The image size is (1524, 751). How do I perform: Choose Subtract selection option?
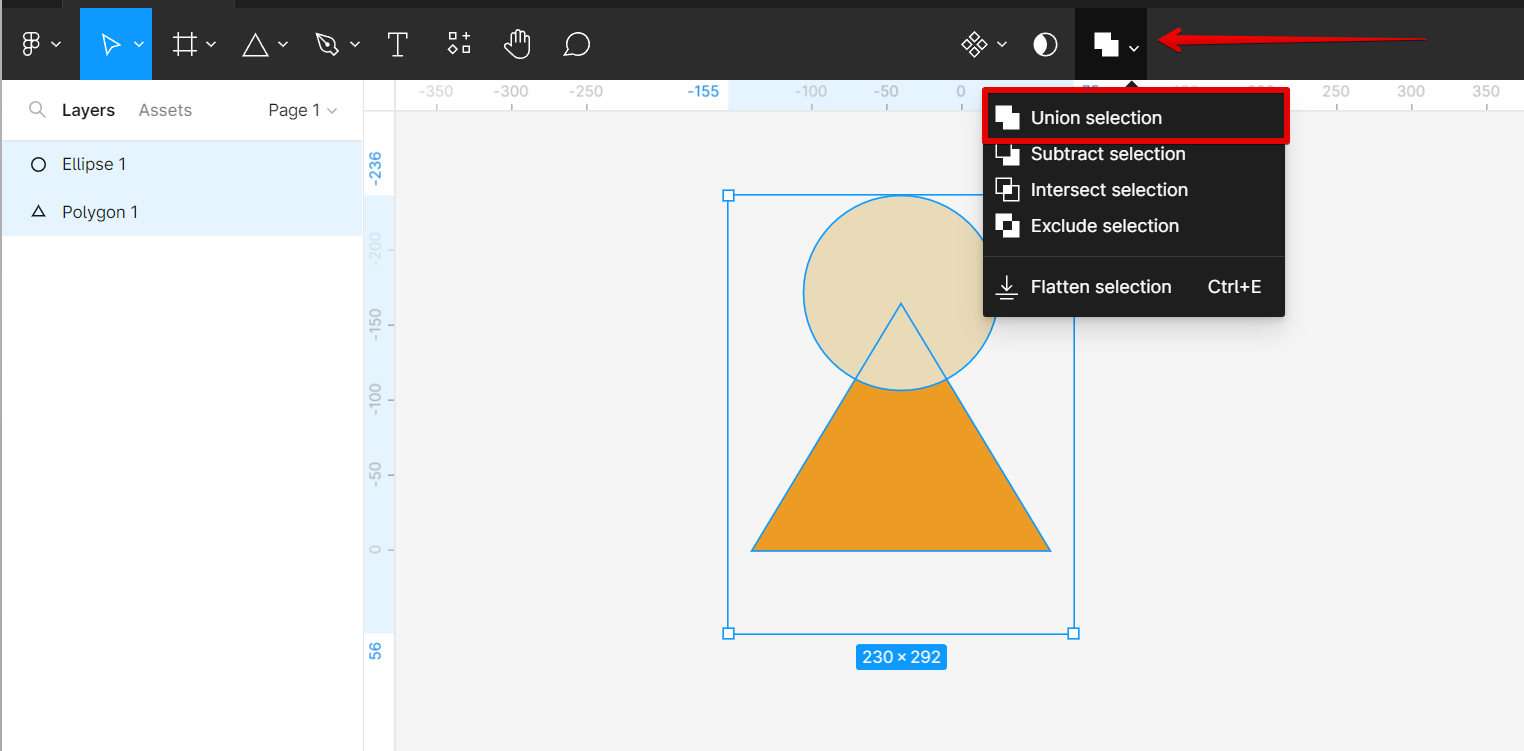tap(1107, 154)
